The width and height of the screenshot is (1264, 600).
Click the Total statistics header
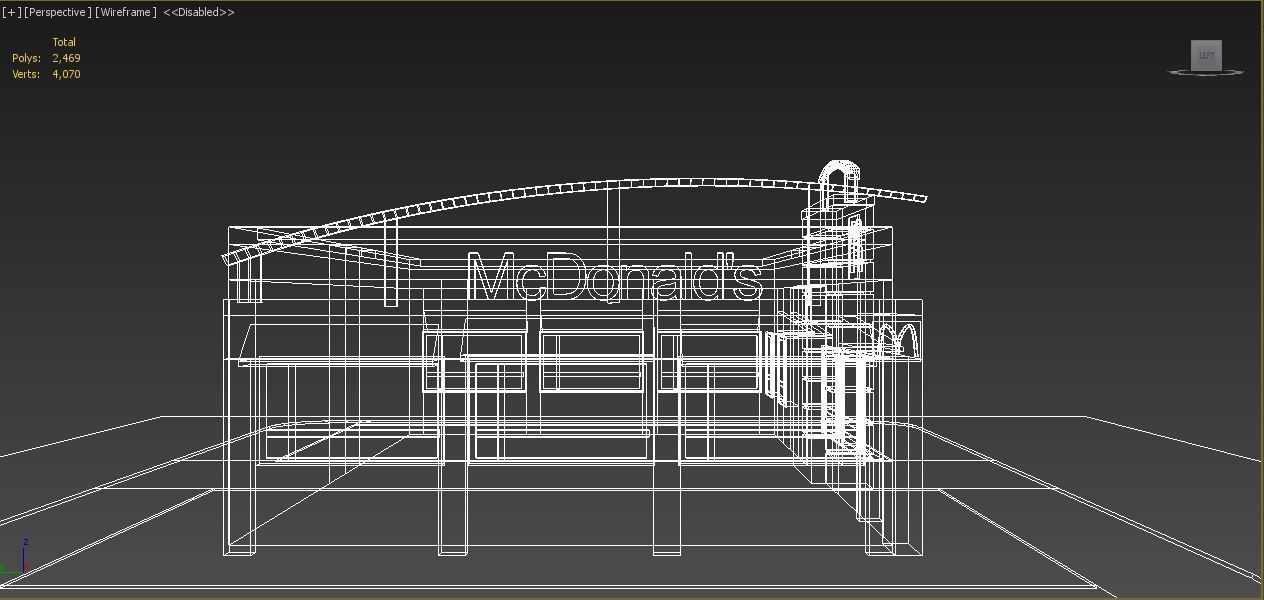coord(64,42)
